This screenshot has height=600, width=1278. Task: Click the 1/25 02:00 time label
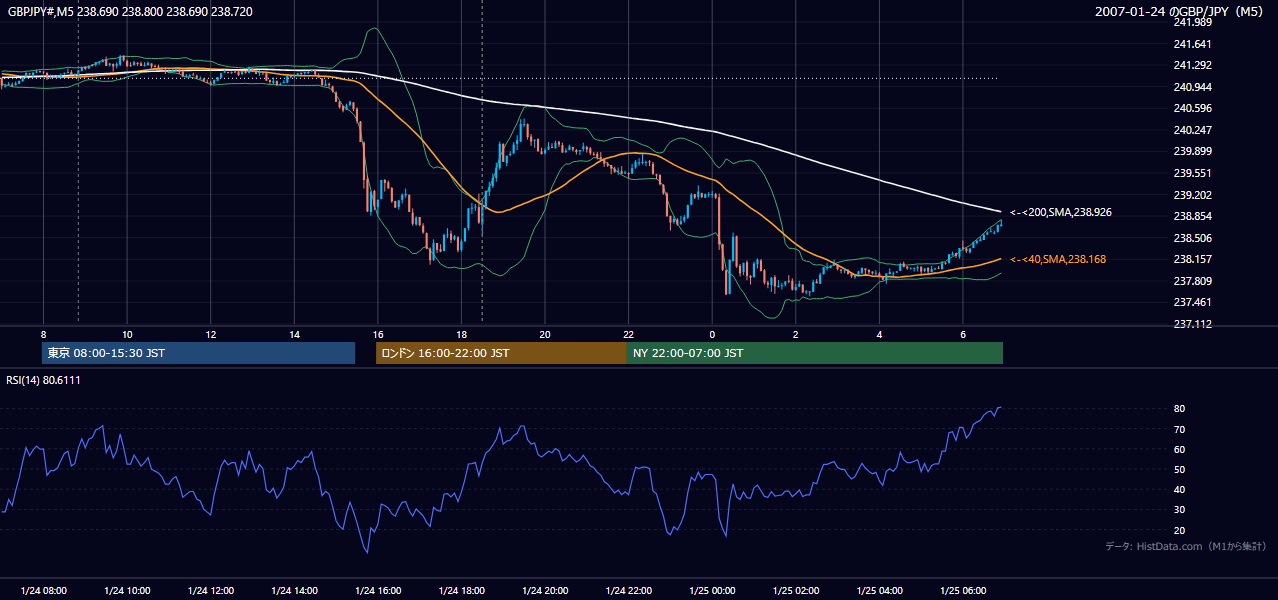coord(796,591)
